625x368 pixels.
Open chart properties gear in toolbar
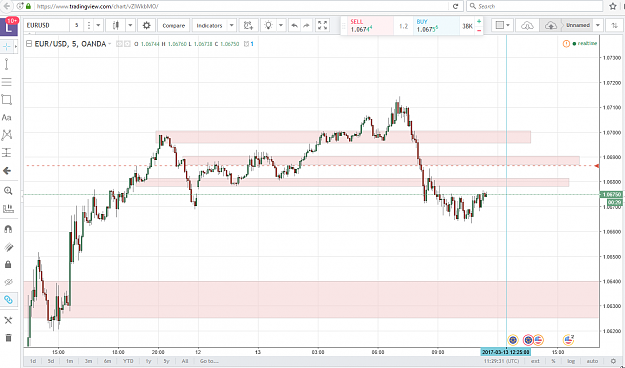(147, 26)
